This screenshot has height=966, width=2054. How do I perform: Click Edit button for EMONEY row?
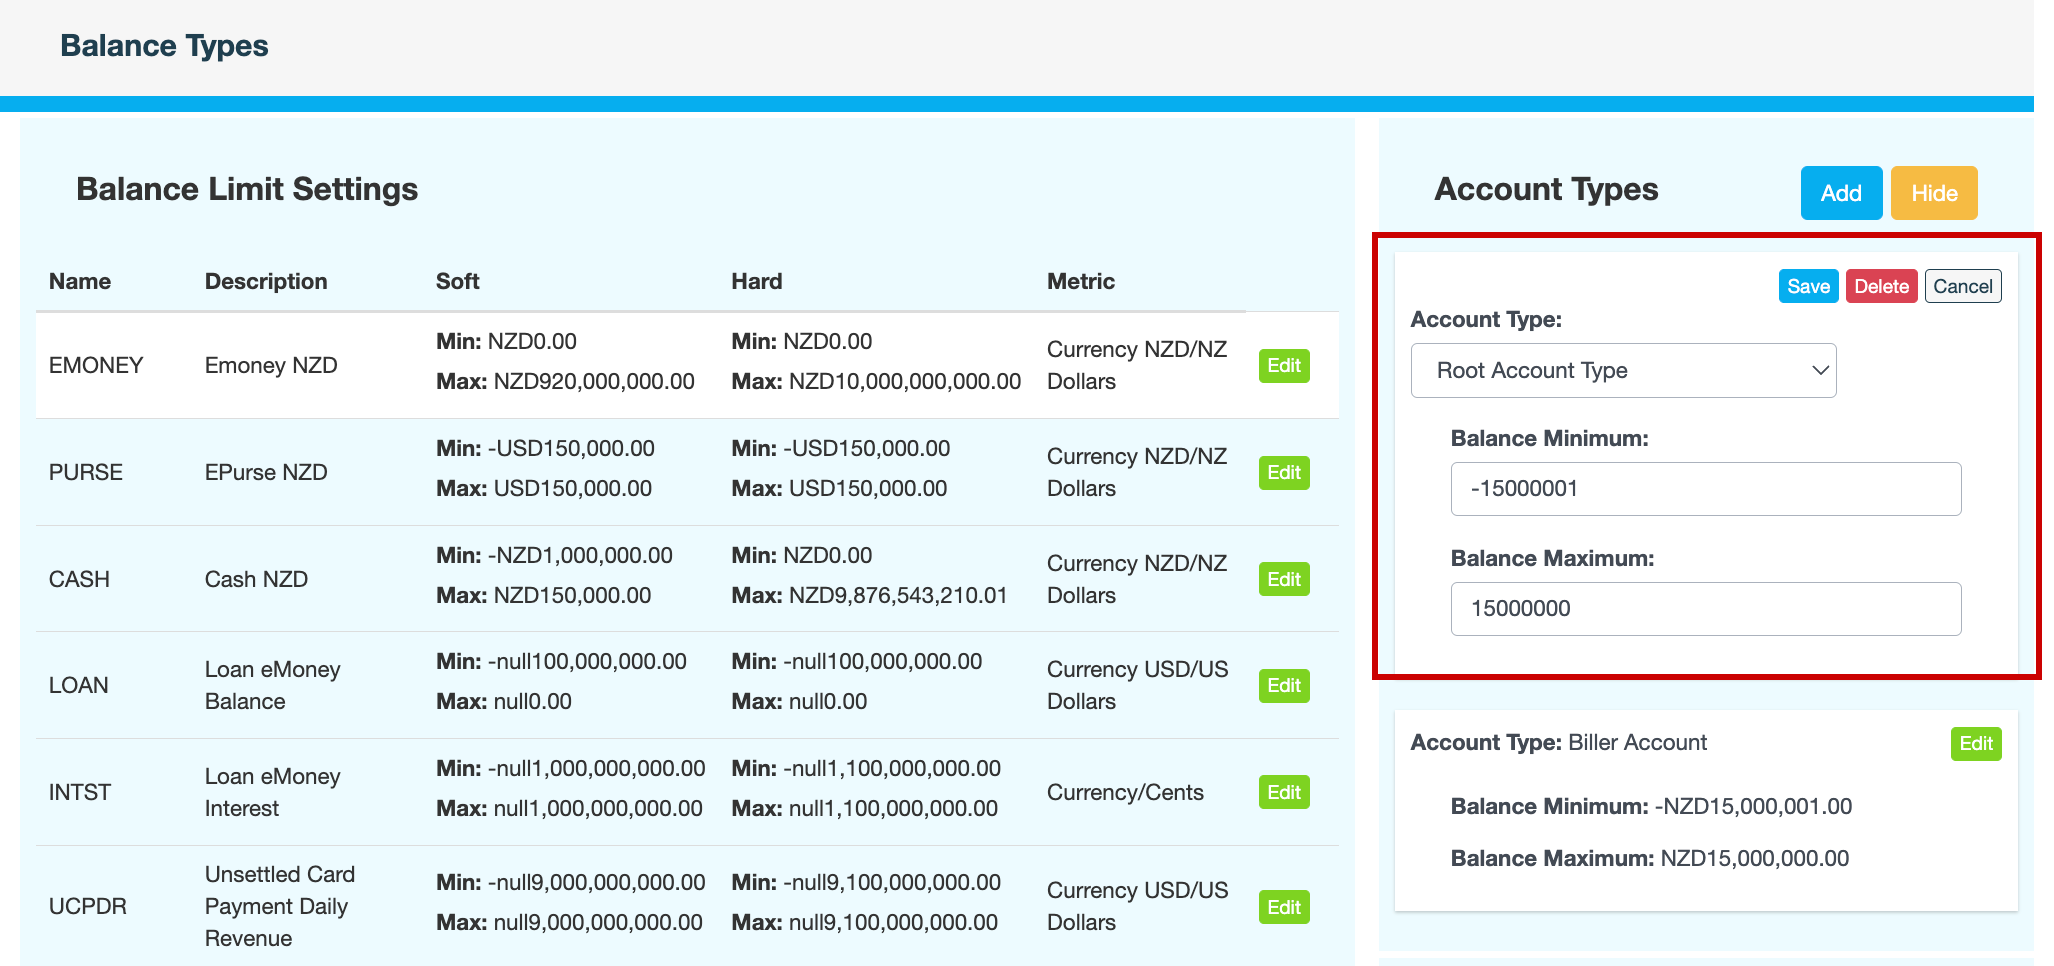tap(1283, 366)
